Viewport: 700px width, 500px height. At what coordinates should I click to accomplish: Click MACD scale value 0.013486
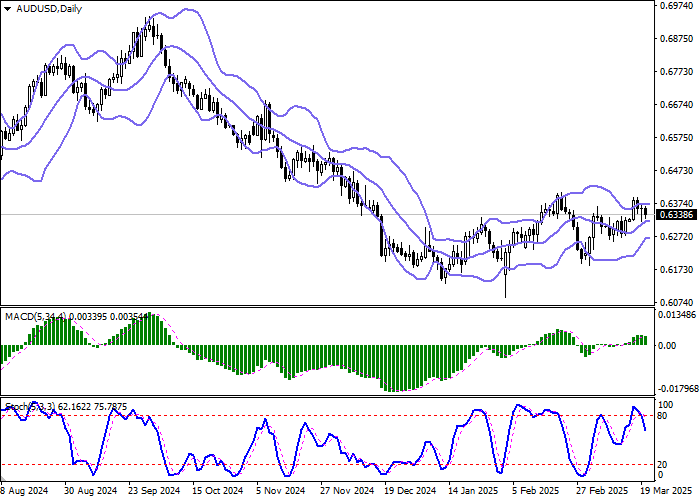[x=677, y=315]
